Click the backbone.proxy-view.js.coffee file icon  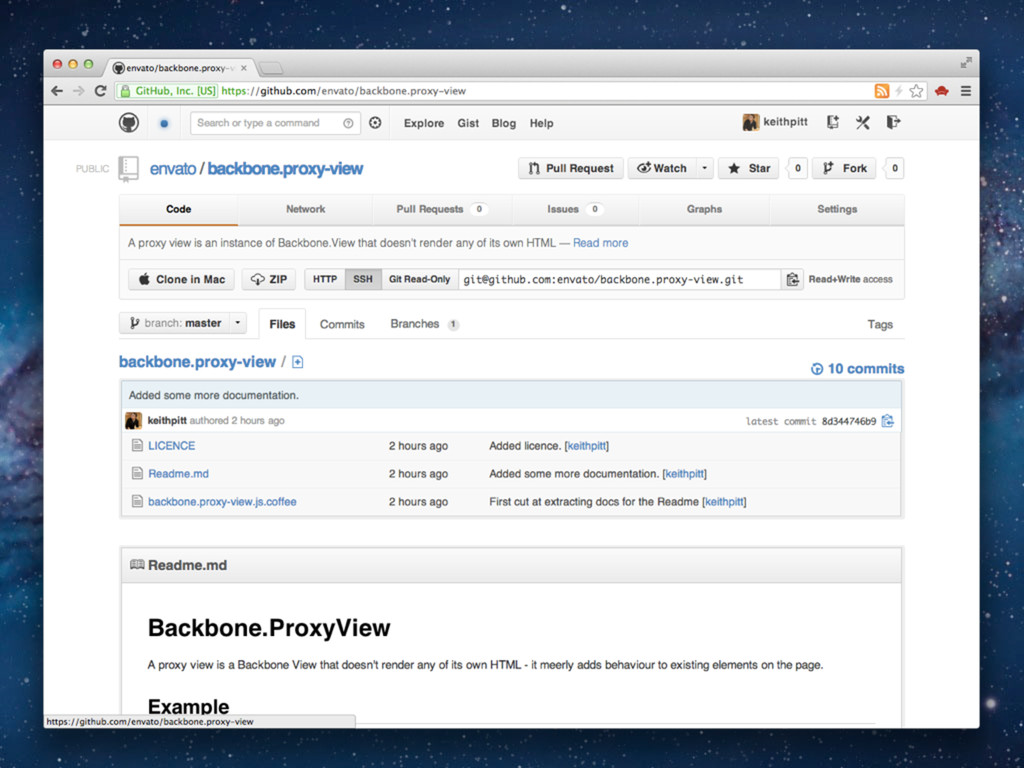tap(137, 502)
